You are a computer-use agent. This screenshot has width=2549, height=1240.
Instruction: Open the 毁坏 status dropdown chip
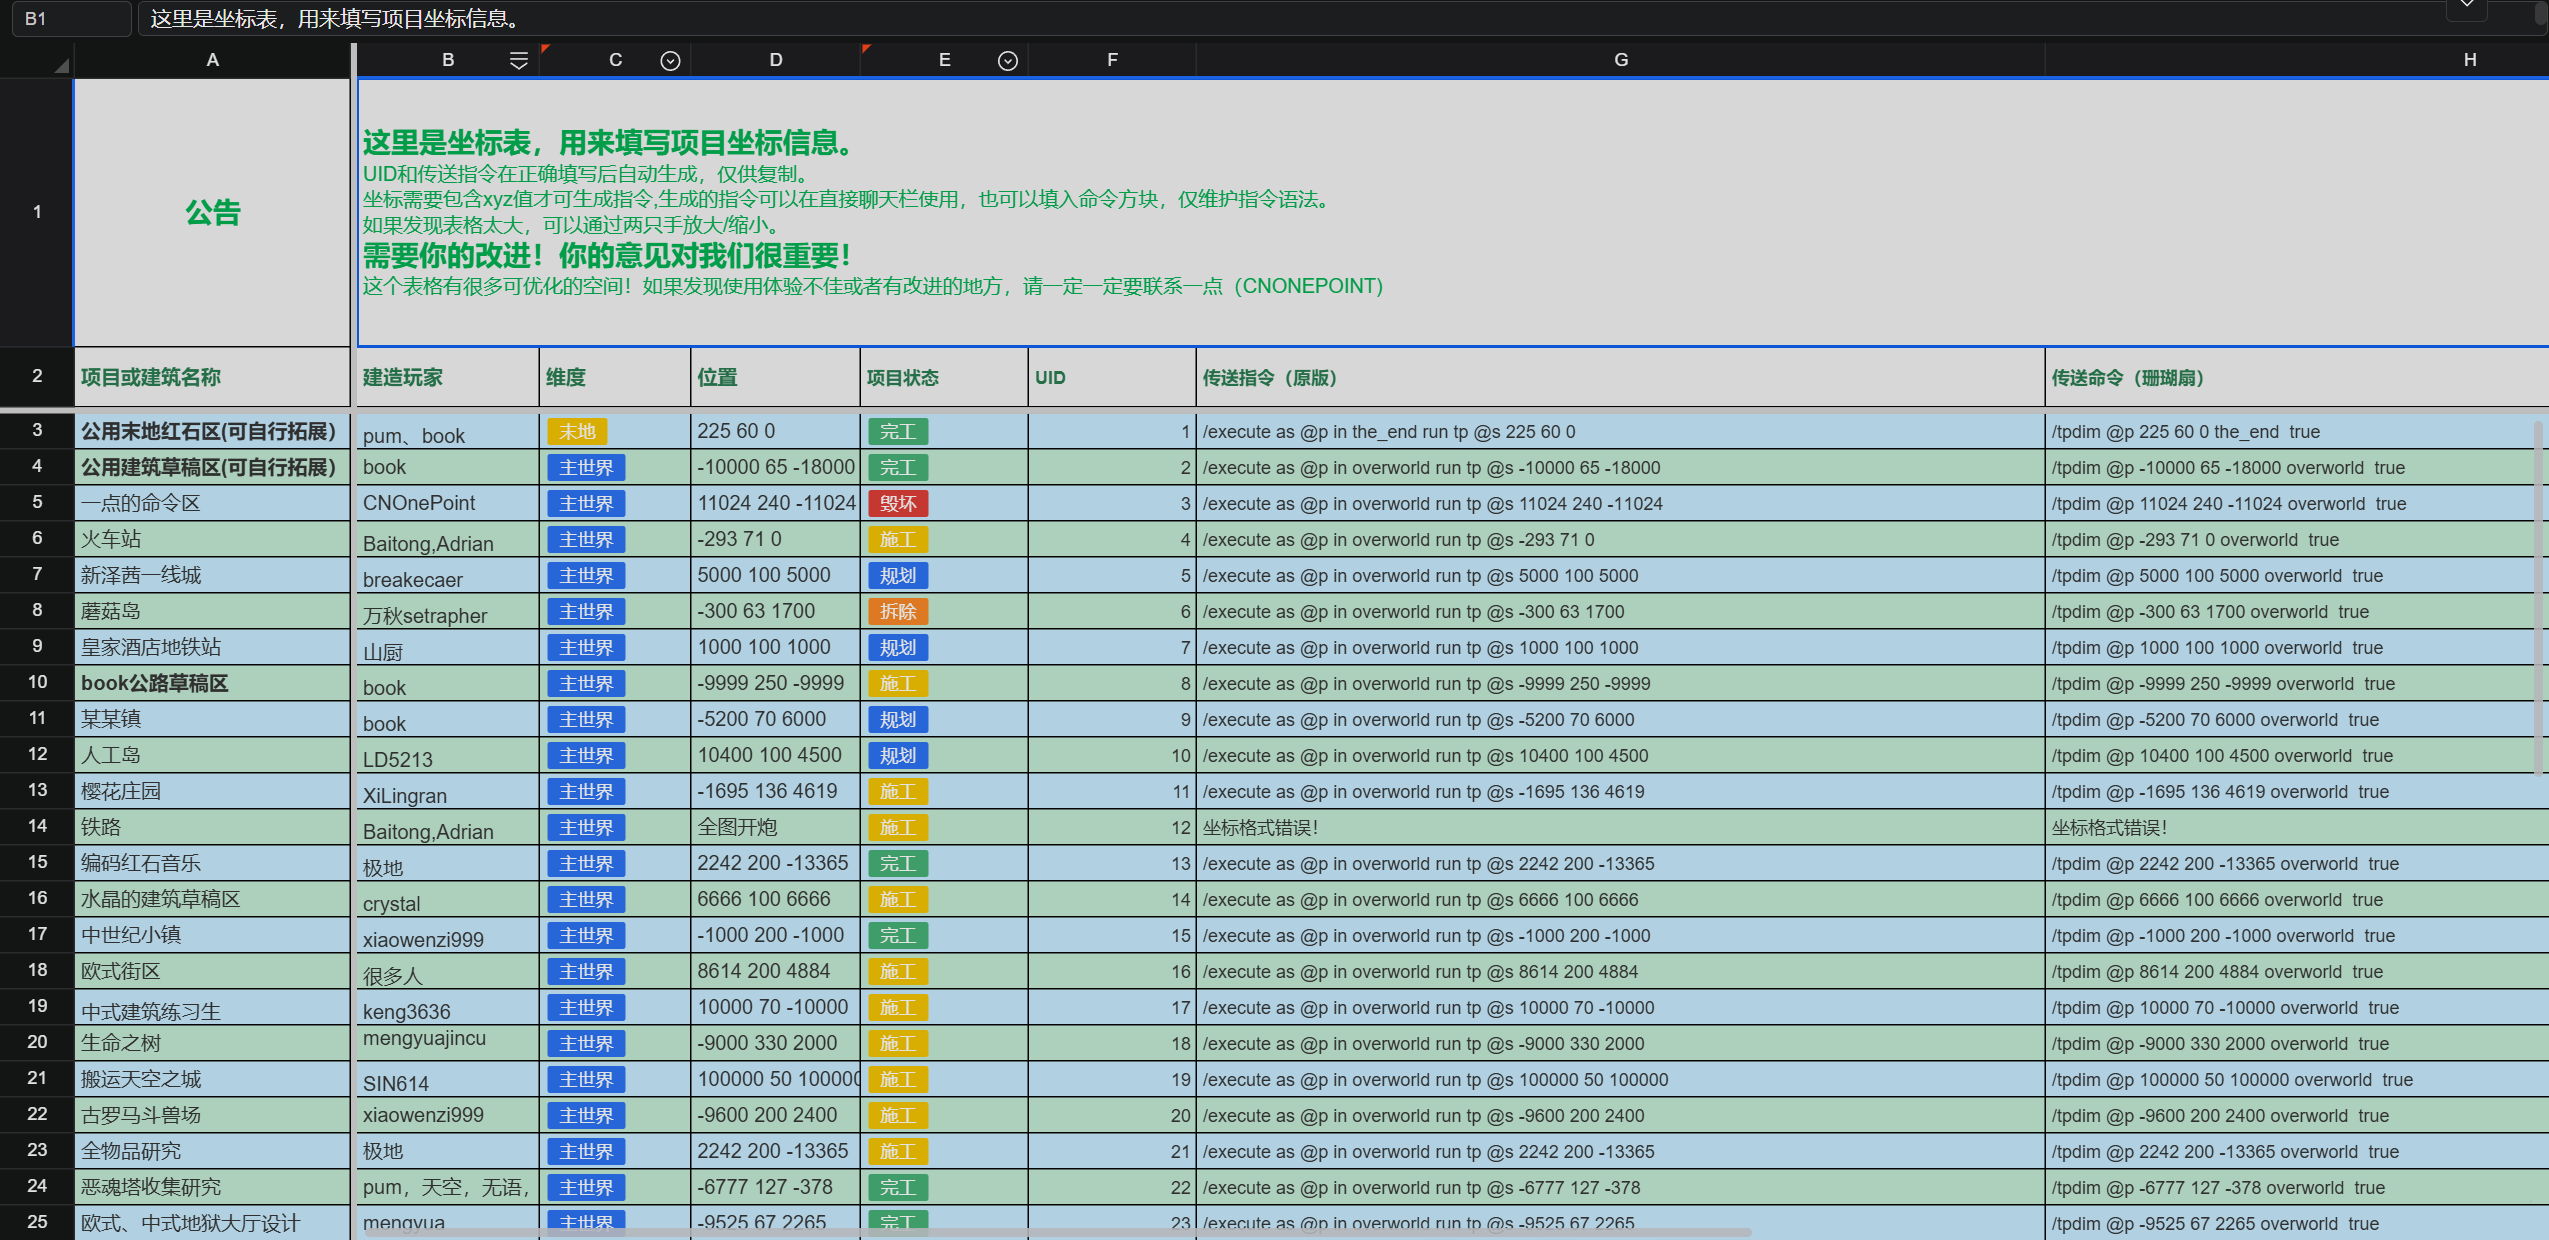click(x=898, y=503)
